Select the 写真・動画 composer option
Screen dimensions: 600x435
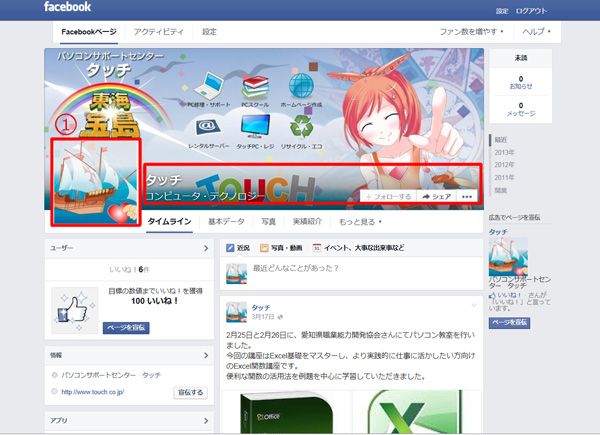[x=281, y=248]
